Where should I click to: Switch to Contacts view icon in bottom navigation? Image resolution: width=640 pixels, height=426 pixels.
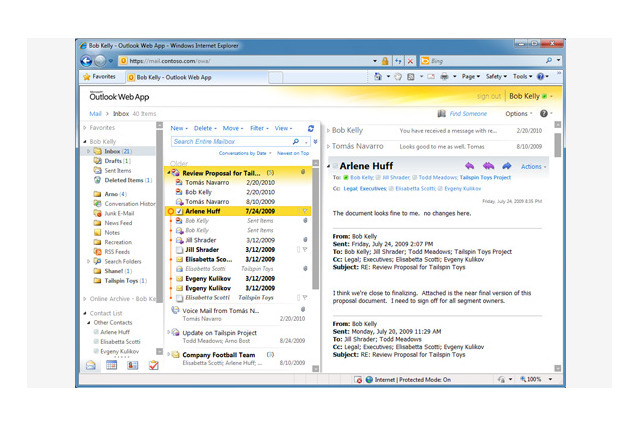(x=133, y=365)
